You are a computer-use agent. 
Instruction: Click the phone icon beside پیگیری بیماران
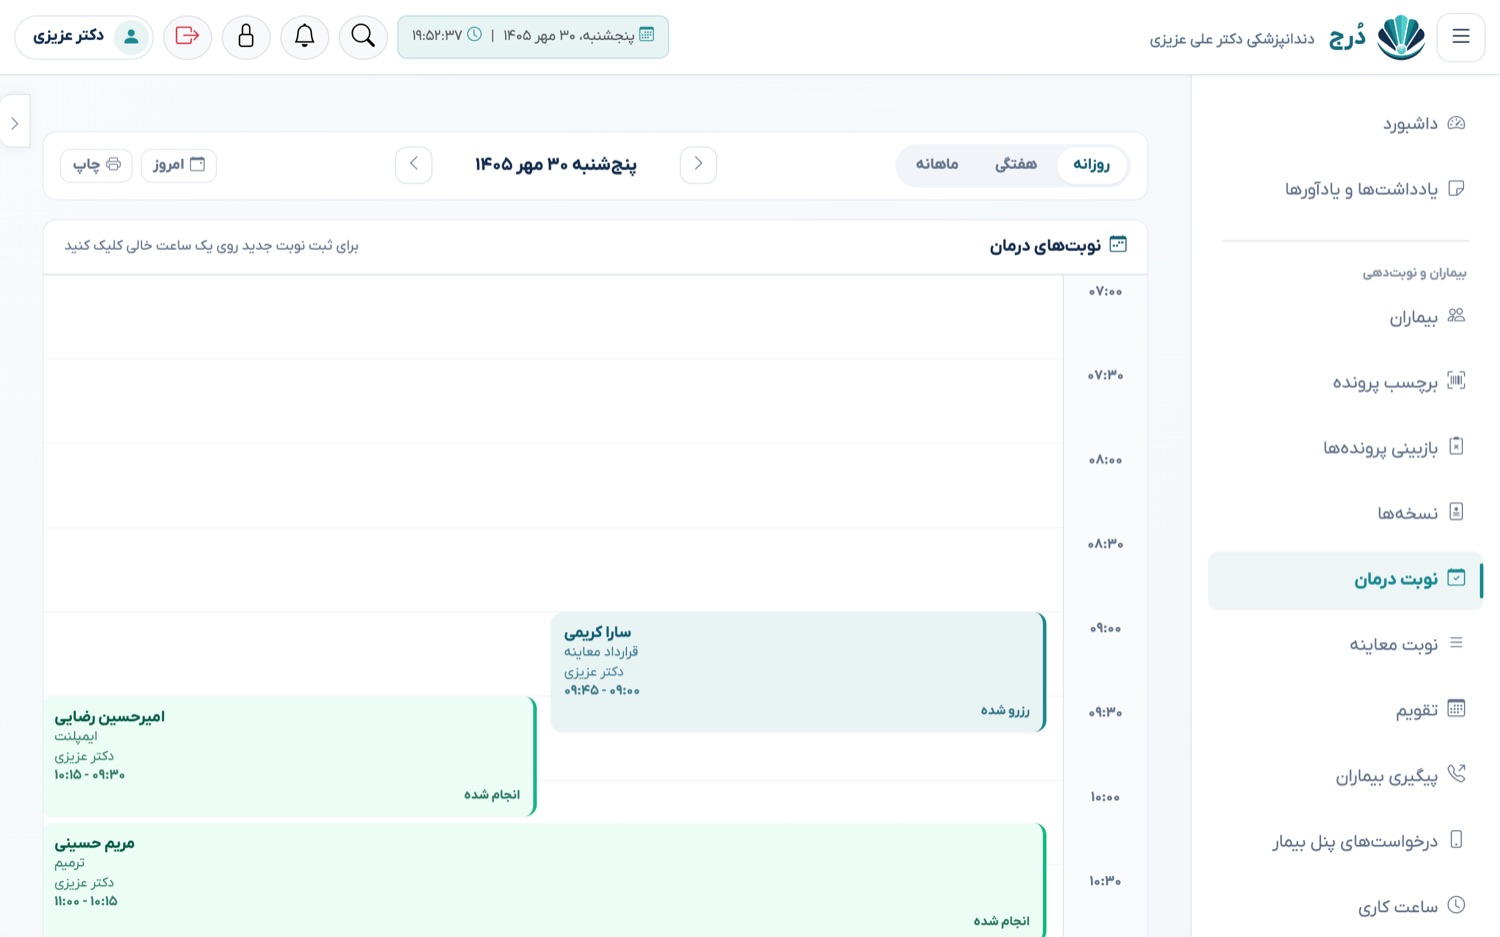pyautogui.click(x=1456, y=774)
